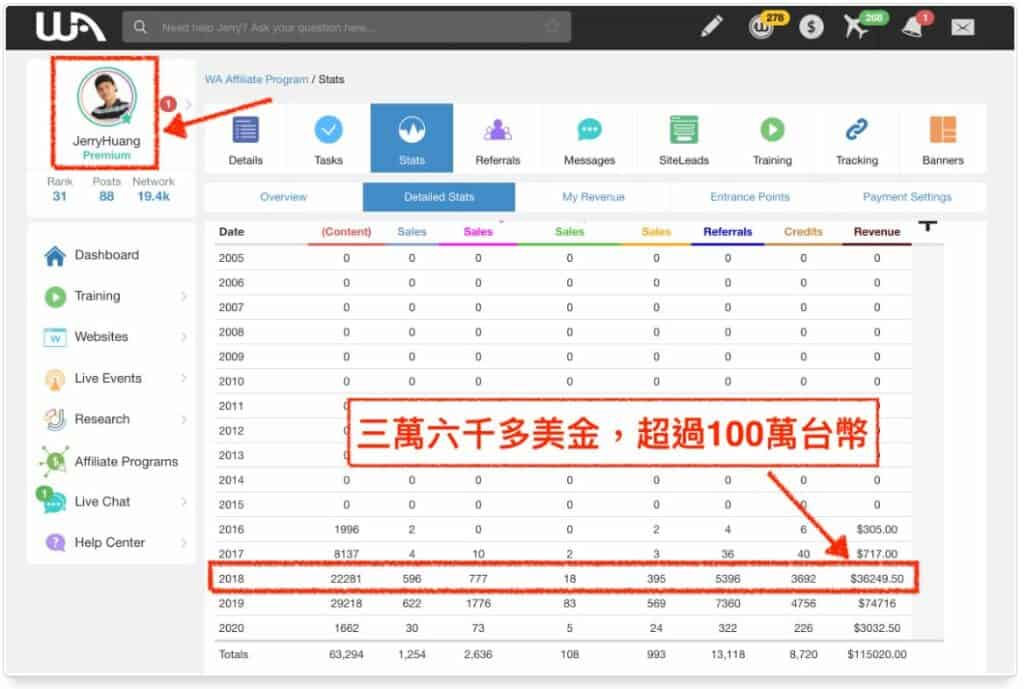Click the Live Chat bubbles icon
1024x689 pixels.
(x=52, y=501)
